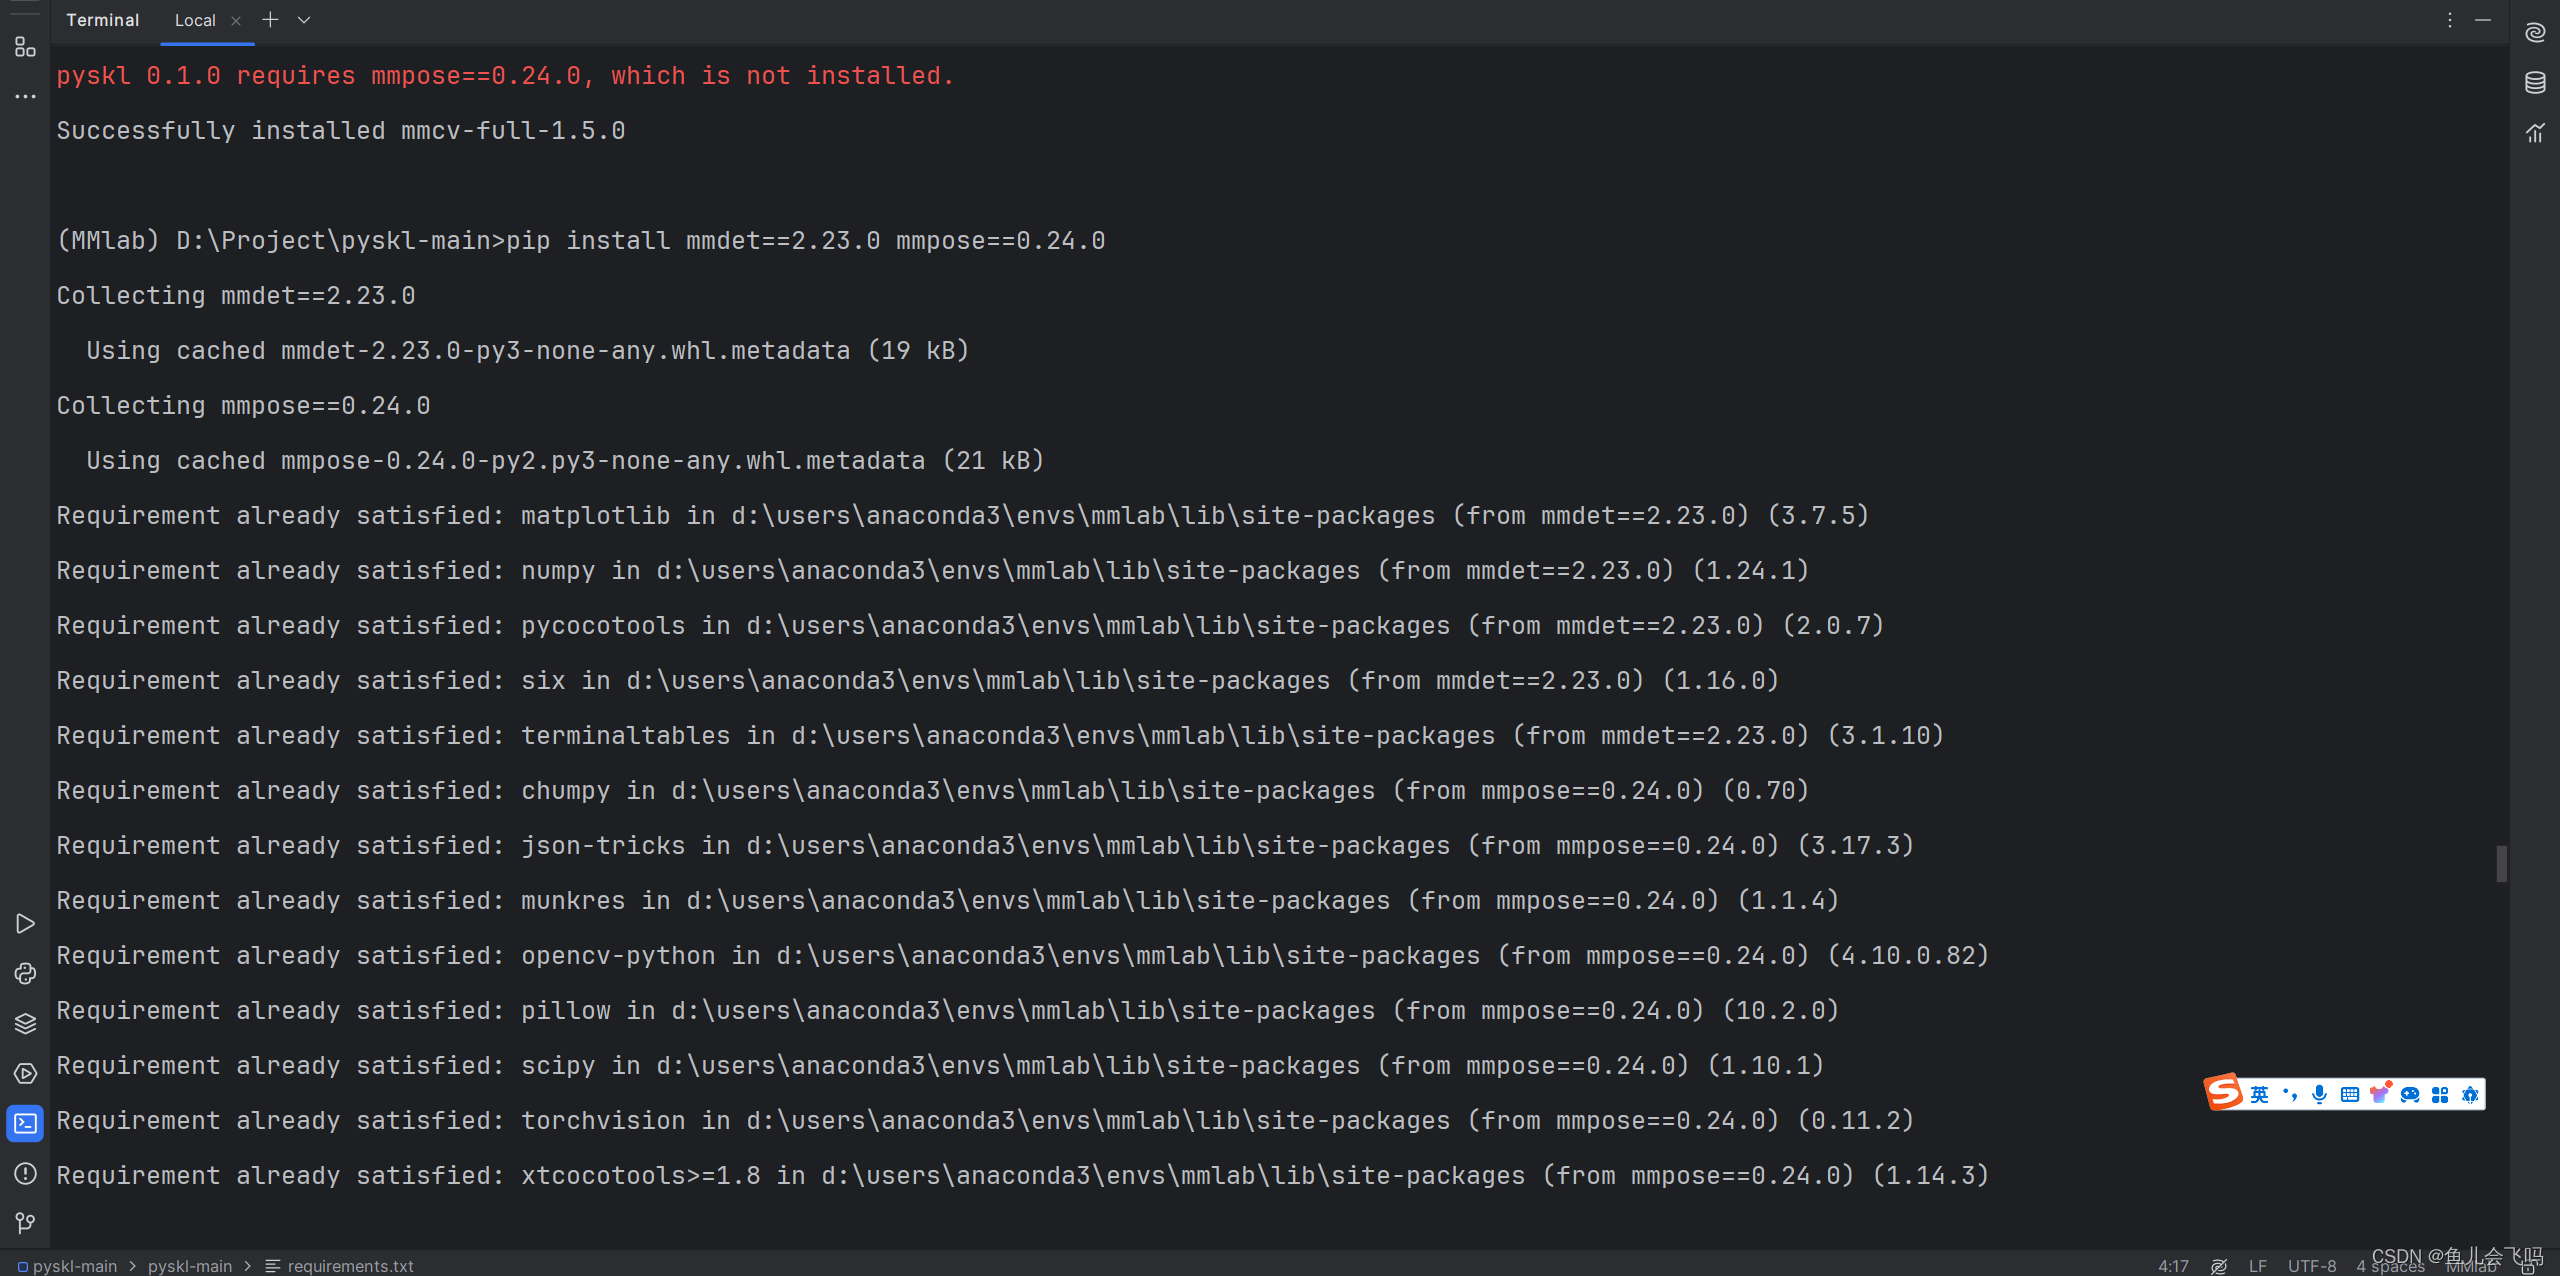
Task: Open the profiler chart panel on right sidebar
Action: coord(2536,132)
